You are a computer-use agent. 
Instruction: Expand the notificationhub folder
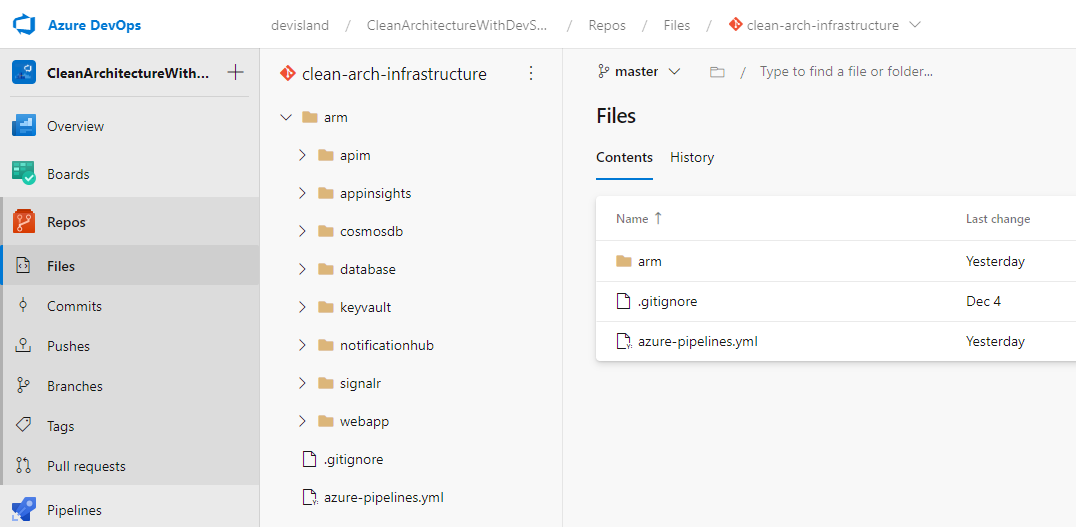[302, 345]
